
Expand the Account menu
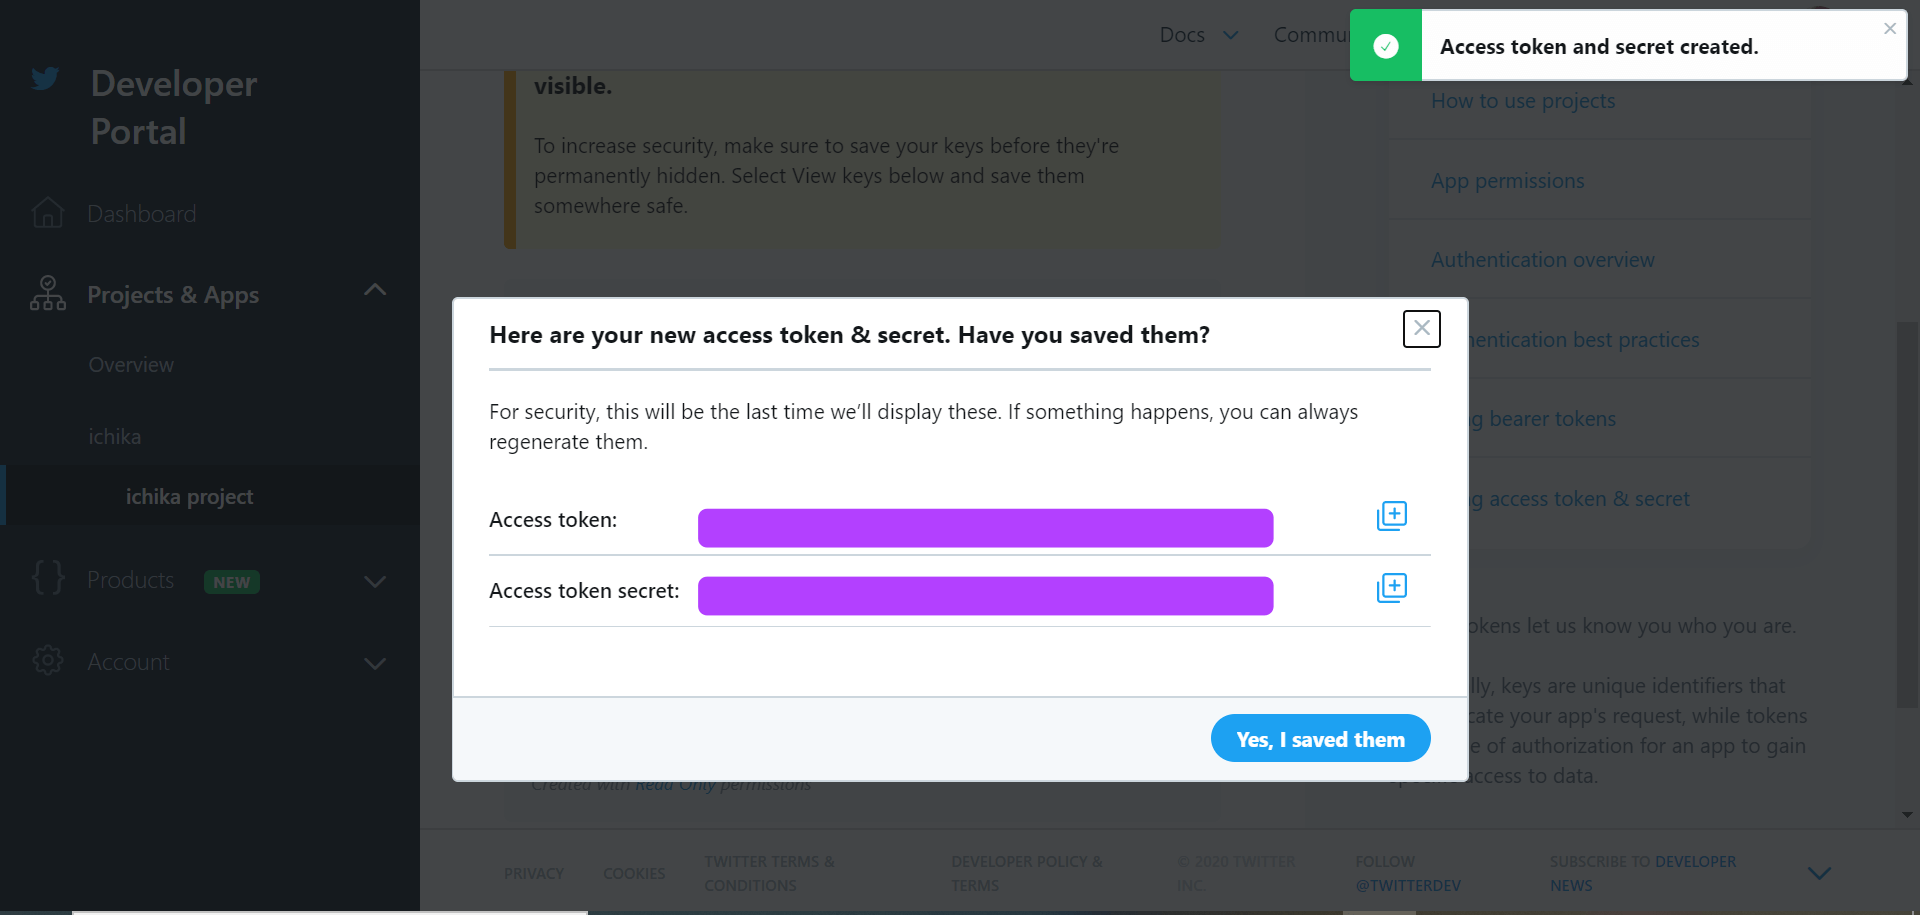[x=375, y=664]
